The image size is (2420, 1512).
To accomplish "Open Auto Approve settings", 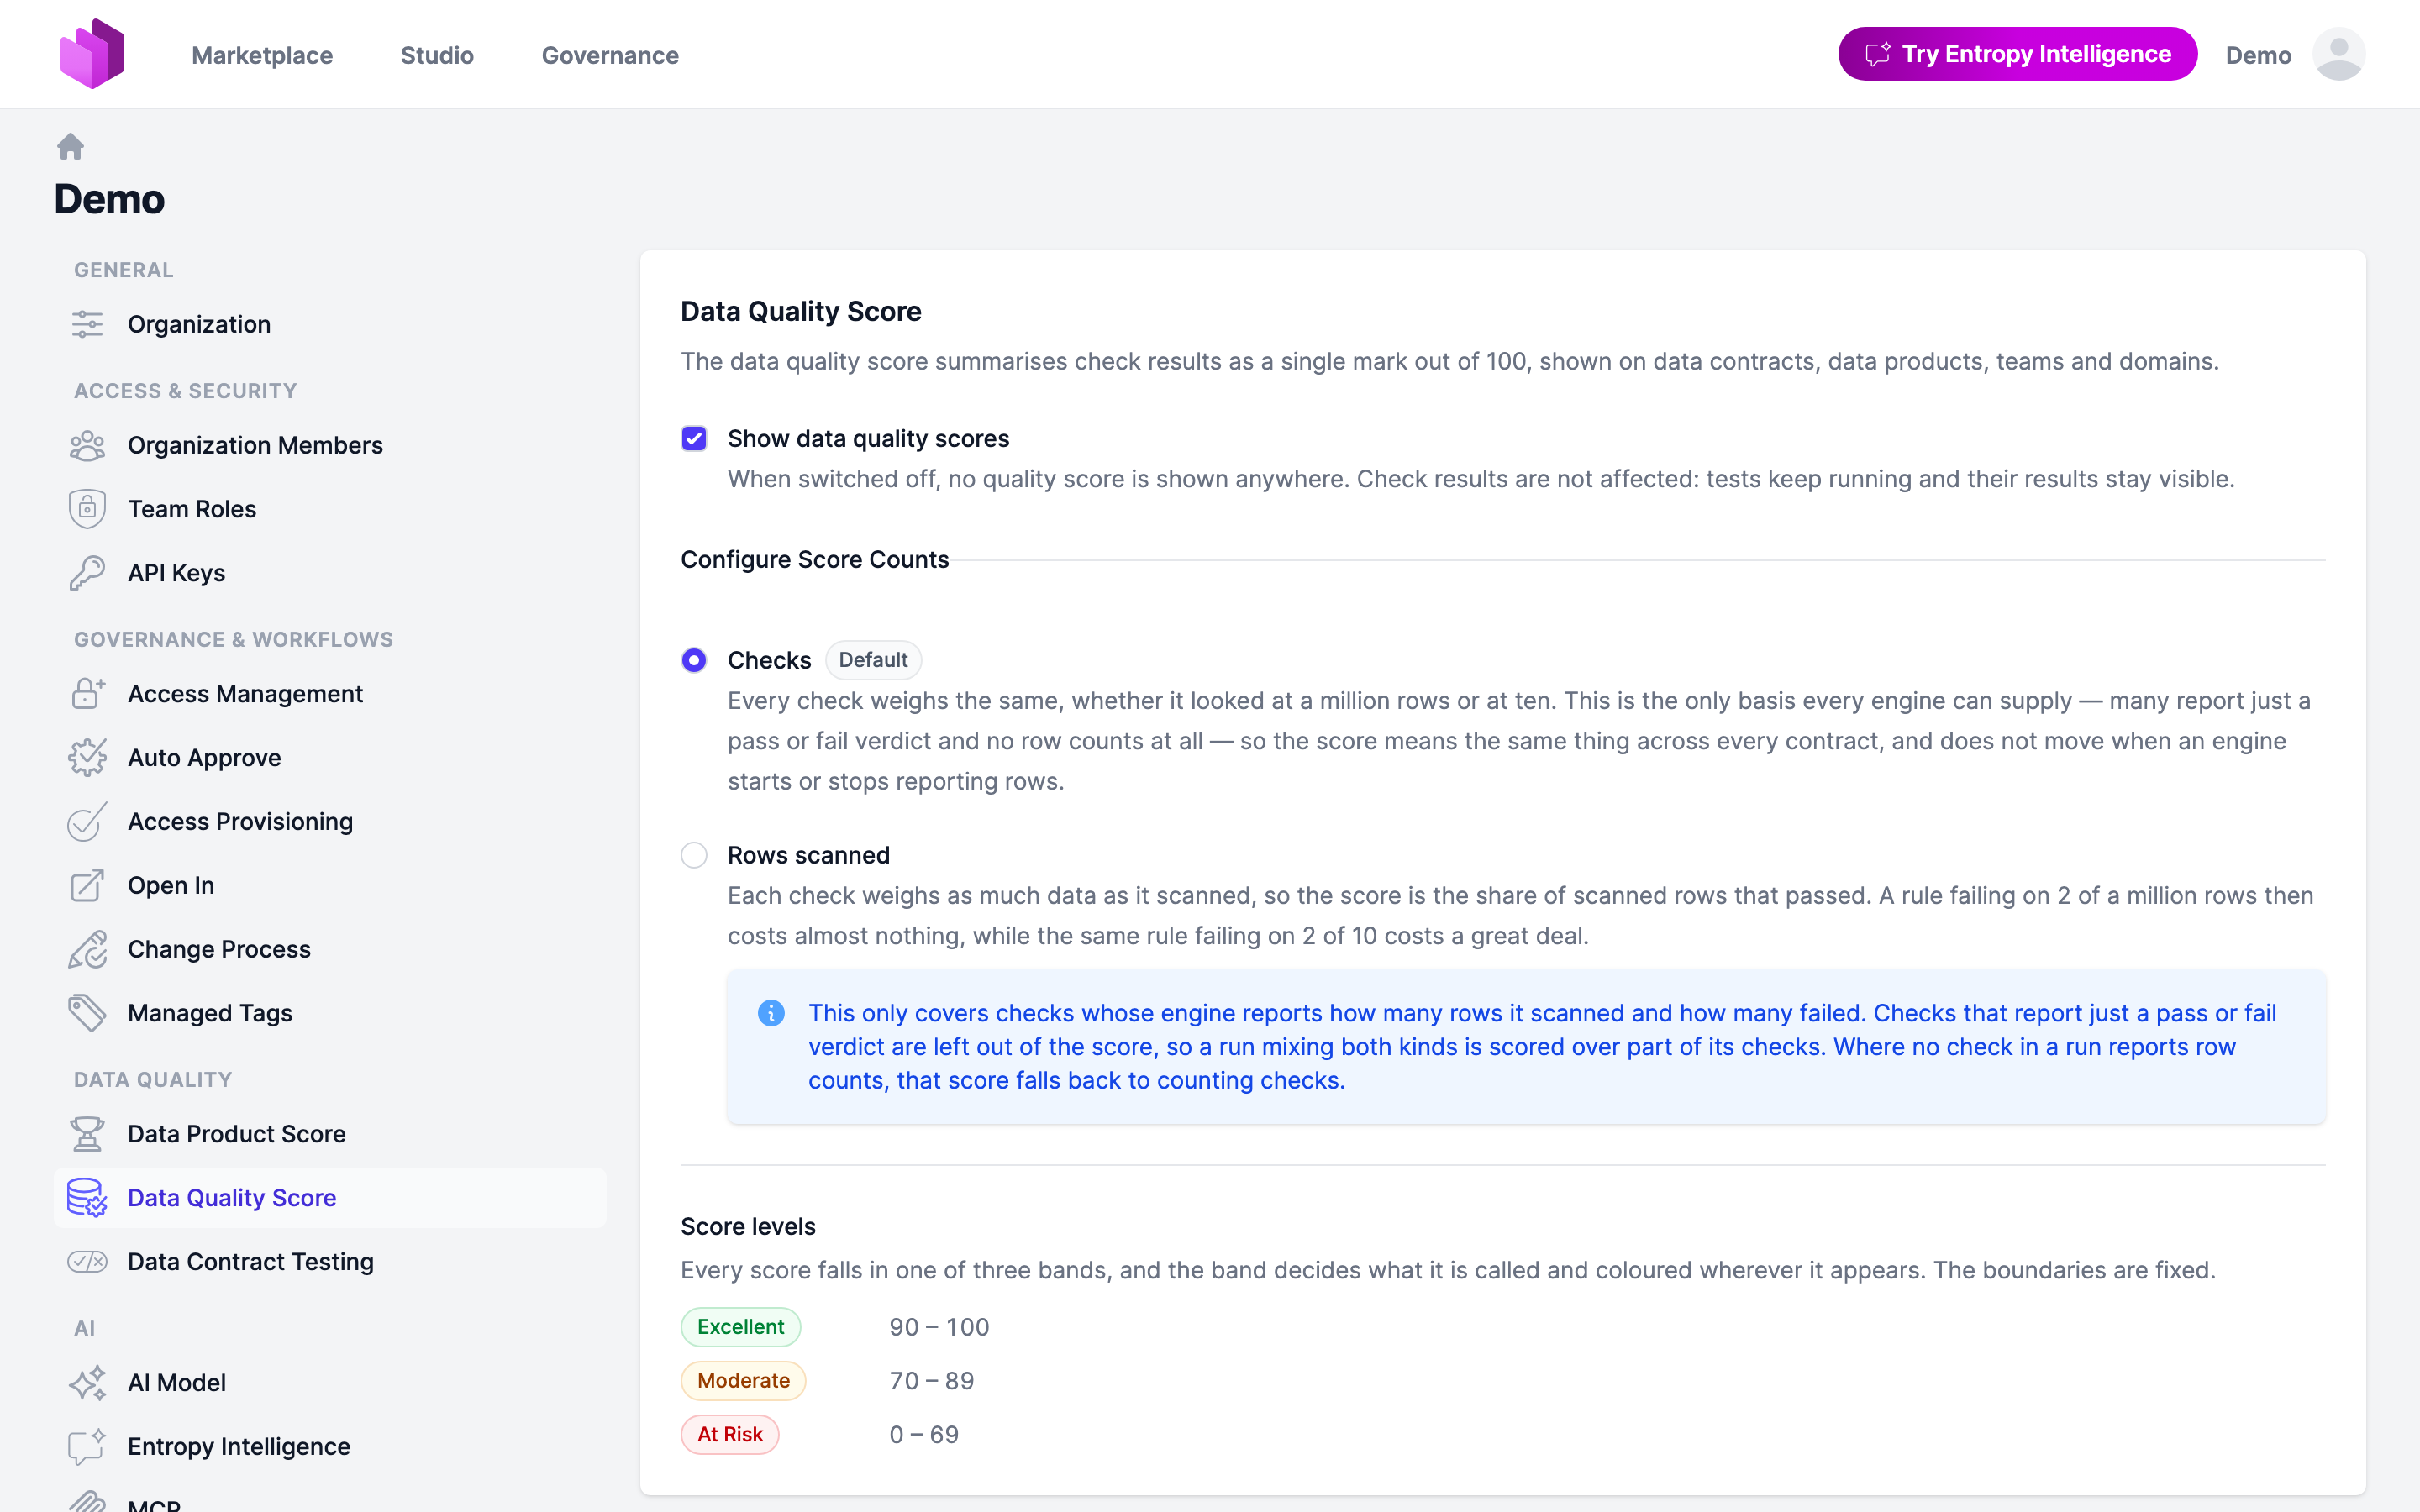I will 330,758.
